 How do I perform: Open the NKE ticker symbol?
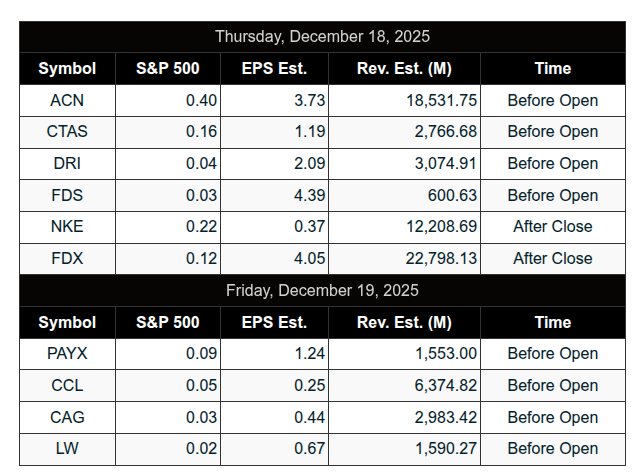67,227
